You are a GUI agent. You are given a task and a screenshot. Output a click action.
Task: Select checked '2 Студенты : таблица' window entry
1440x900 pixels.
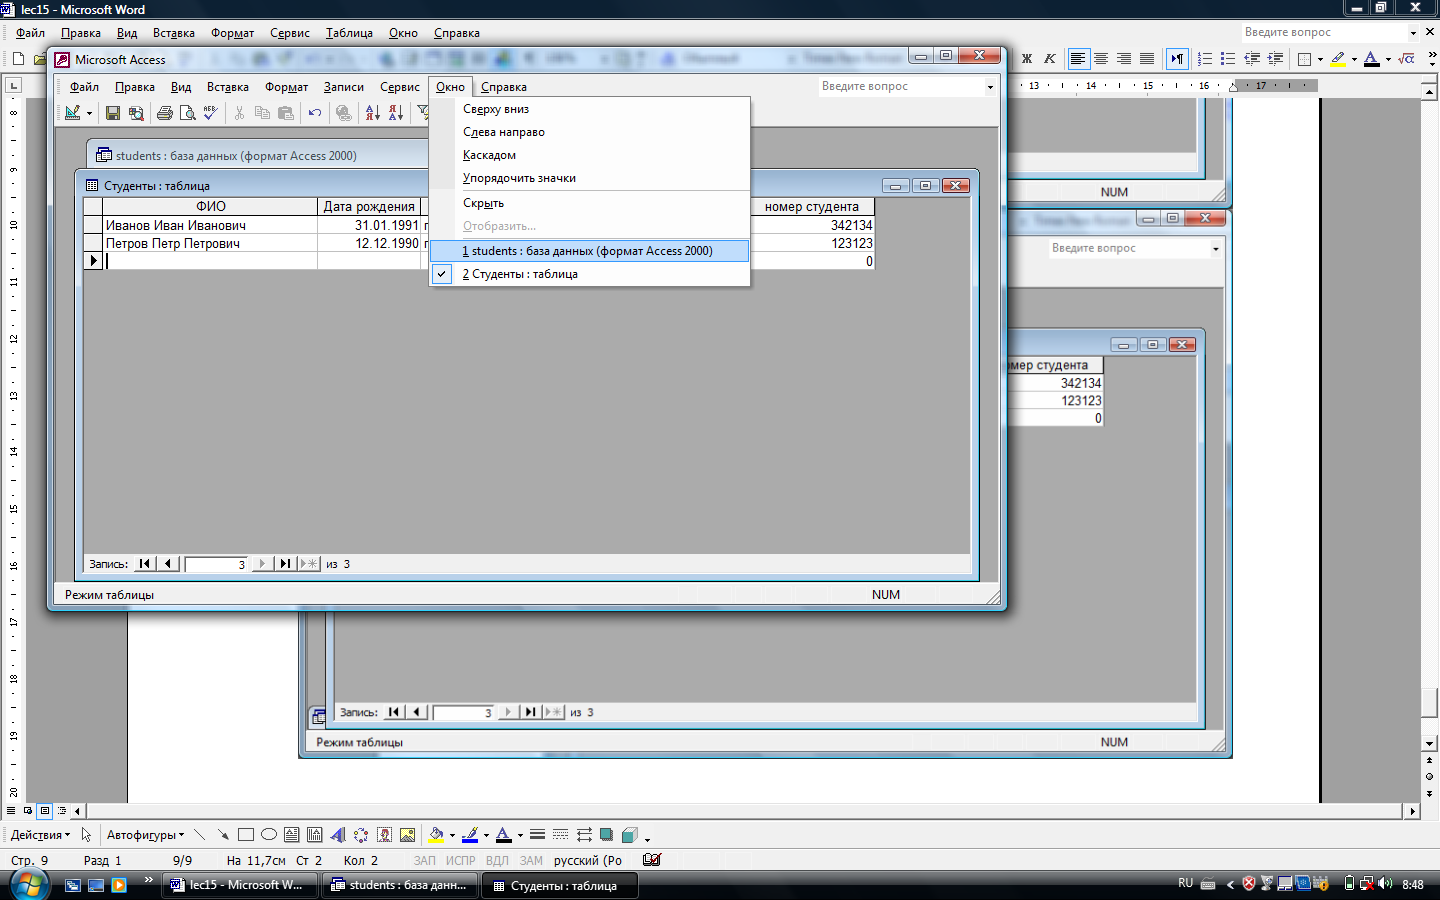590,274
